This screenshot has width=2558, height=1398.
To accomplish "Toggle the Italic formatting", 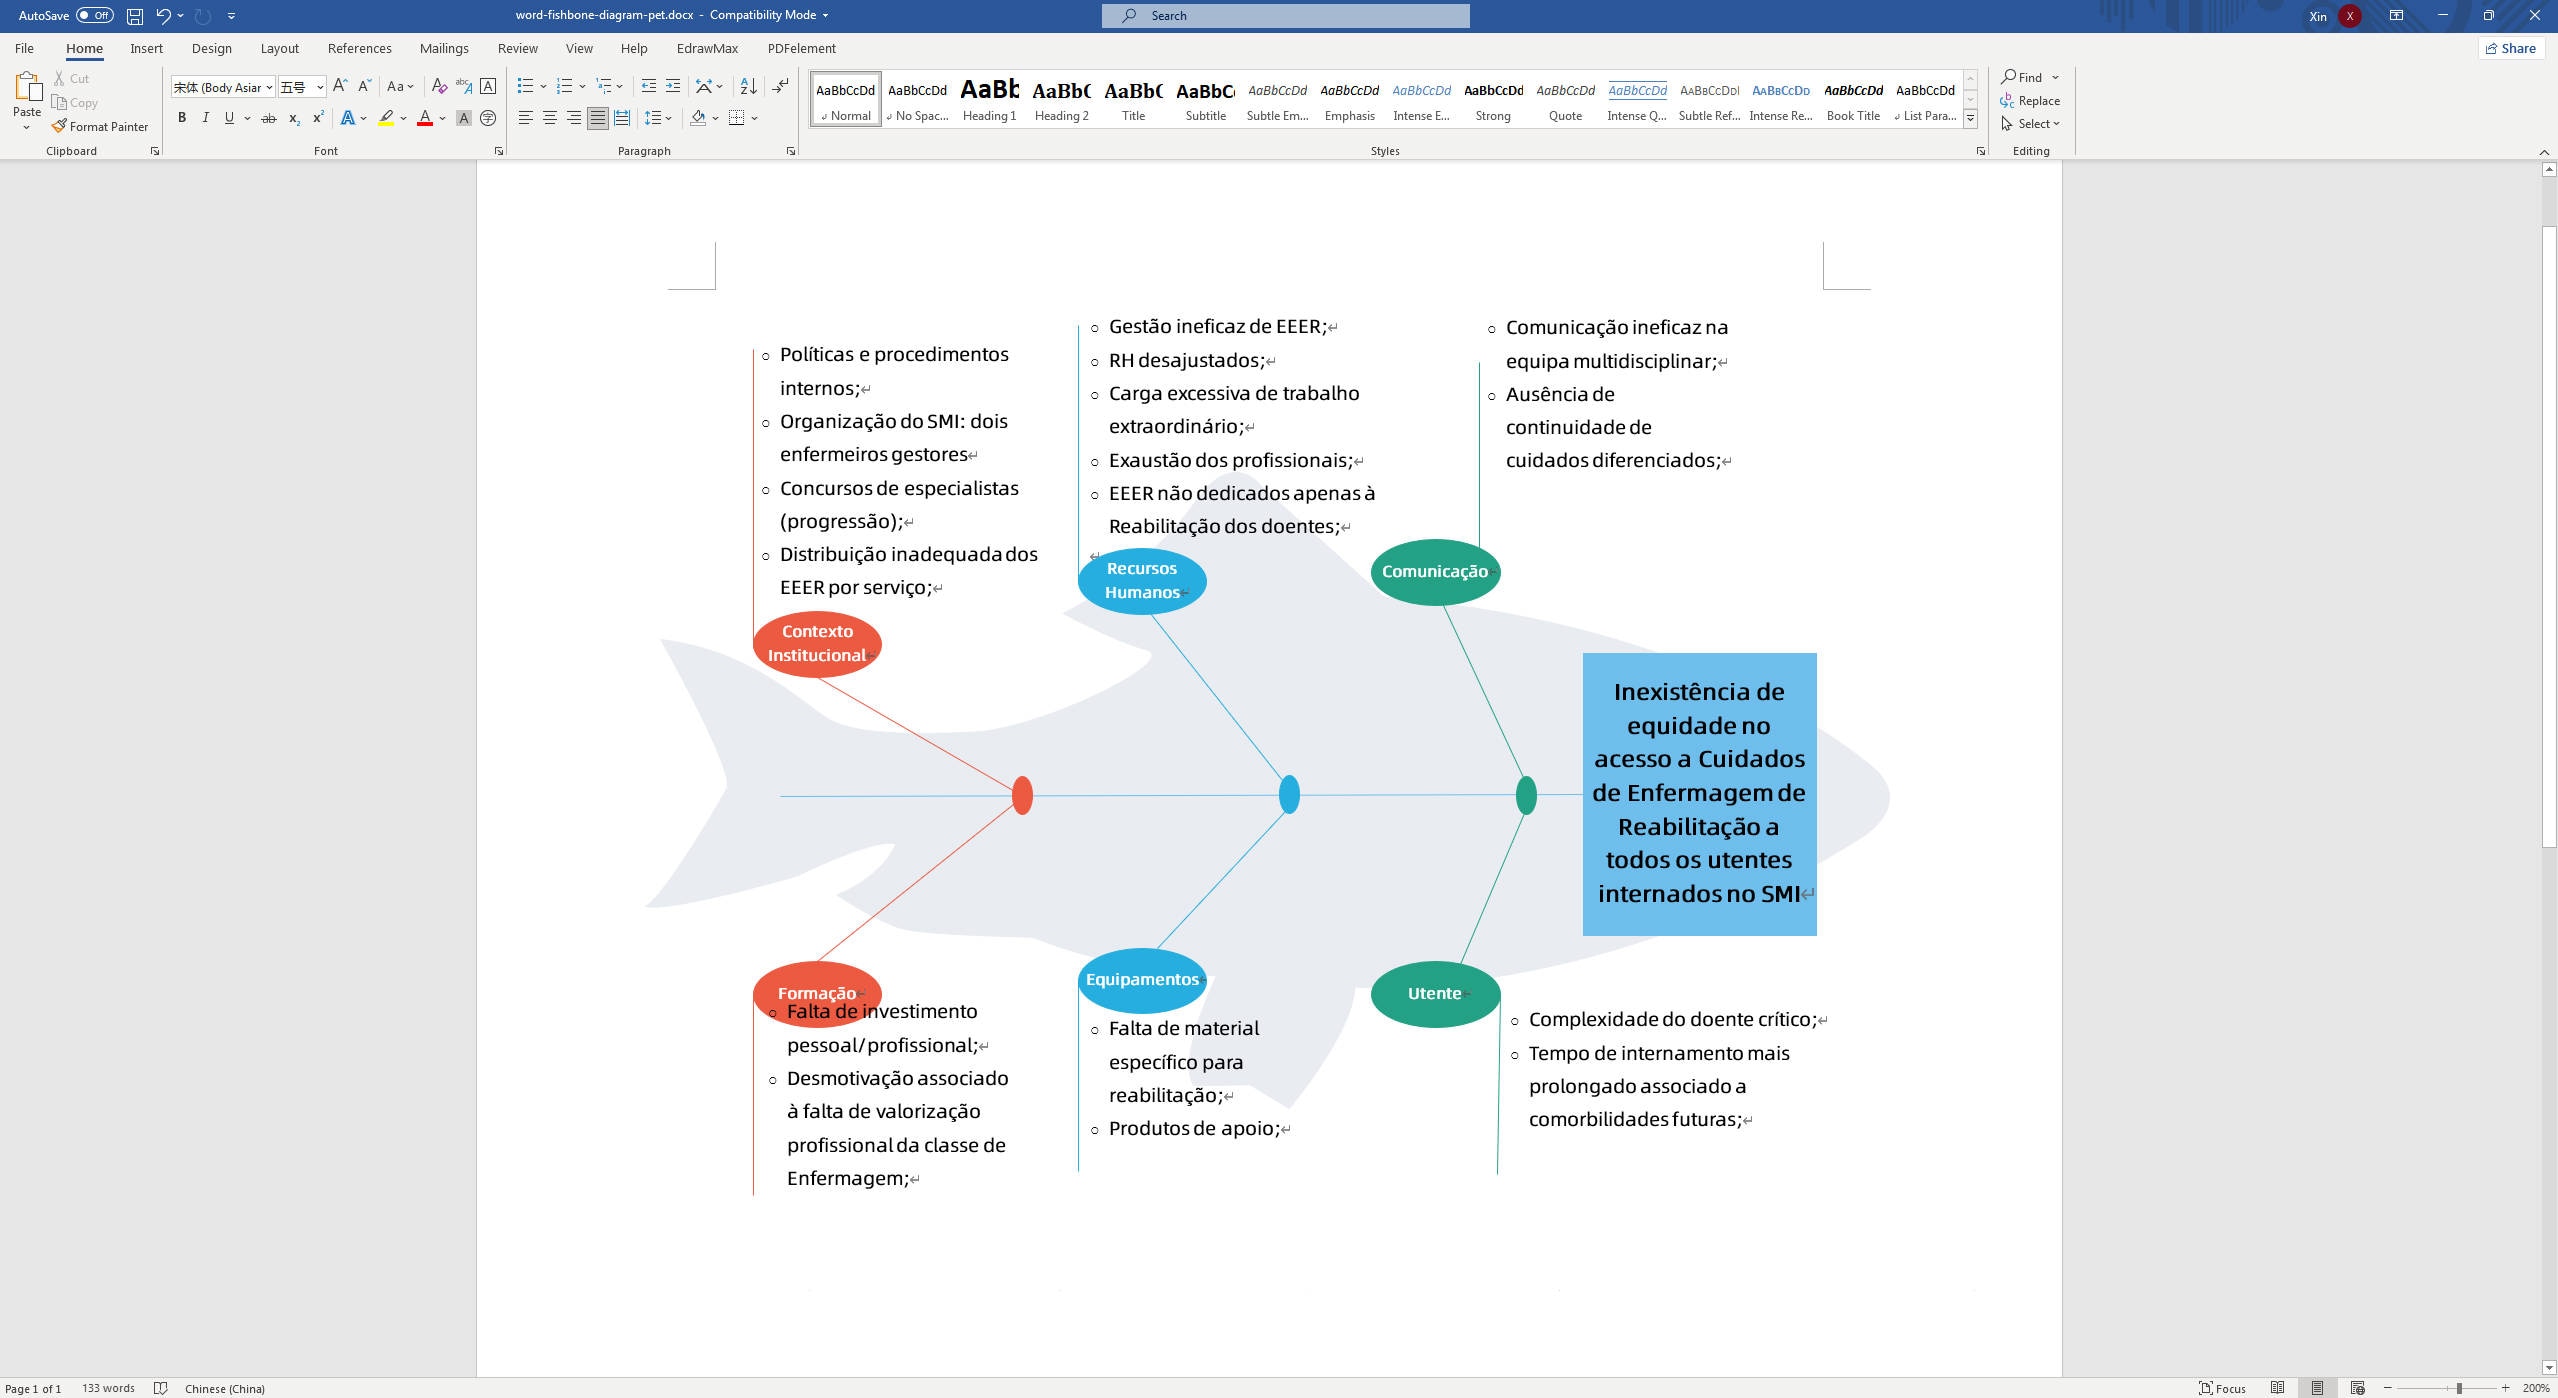I will coord(205,118).
